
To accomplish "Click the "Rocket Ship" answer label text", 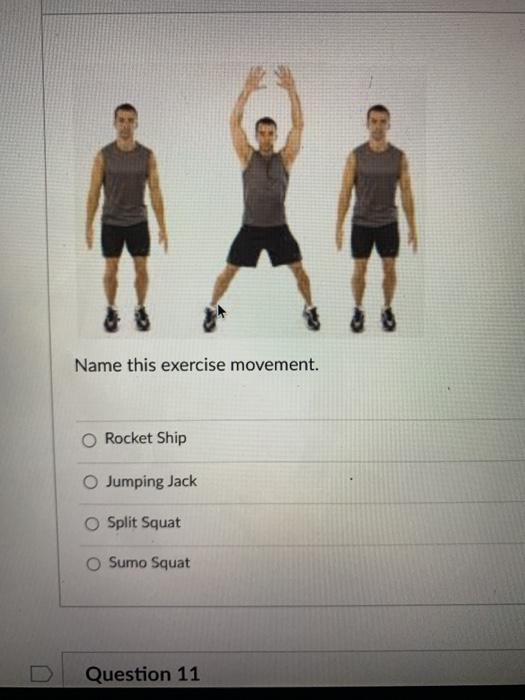I will (146, 438).
